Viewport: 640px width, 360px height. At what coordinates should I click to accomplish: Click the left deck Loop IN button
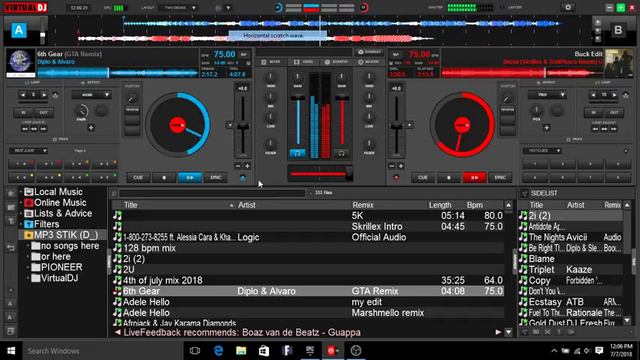click(x=23, y=113)
